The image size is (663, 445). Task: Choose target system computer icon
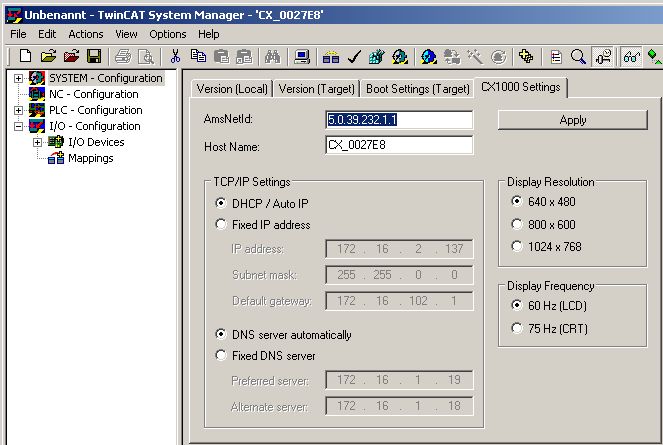pyautogui.click(x=302, y=56)
